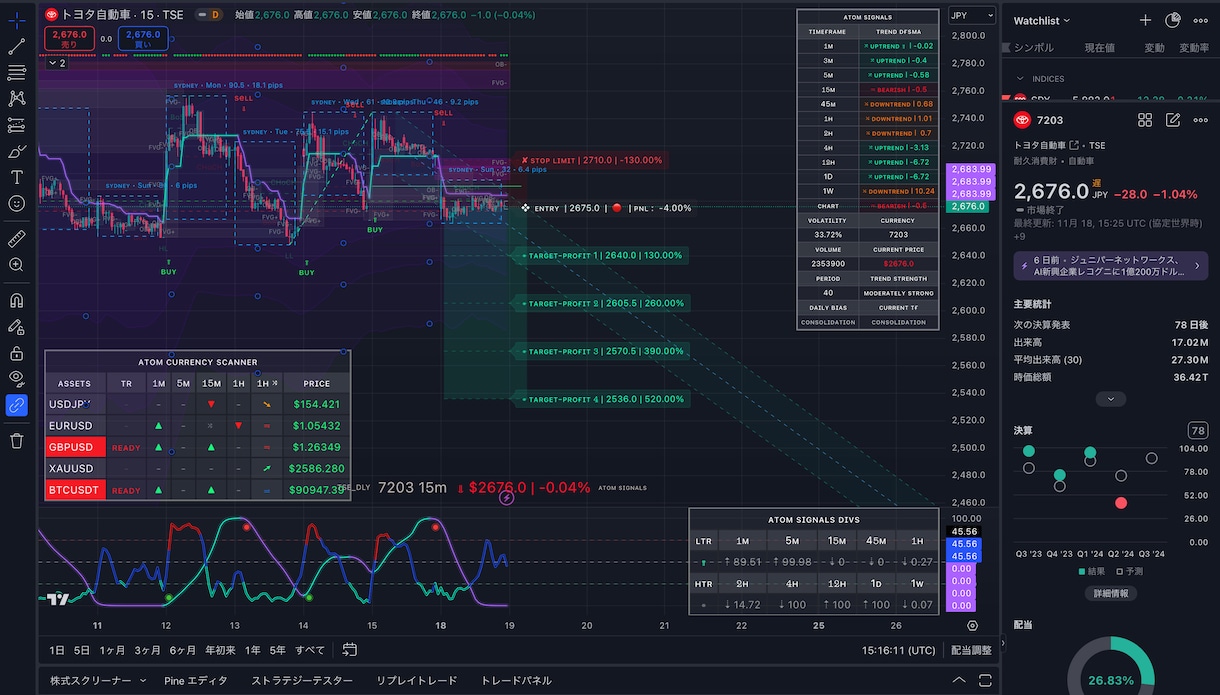Image resolution: width=1220 pixels, height=695 pixels.
Task: Select the BTCUSDT row in currency scanner
Action: (x=197, y=490)
